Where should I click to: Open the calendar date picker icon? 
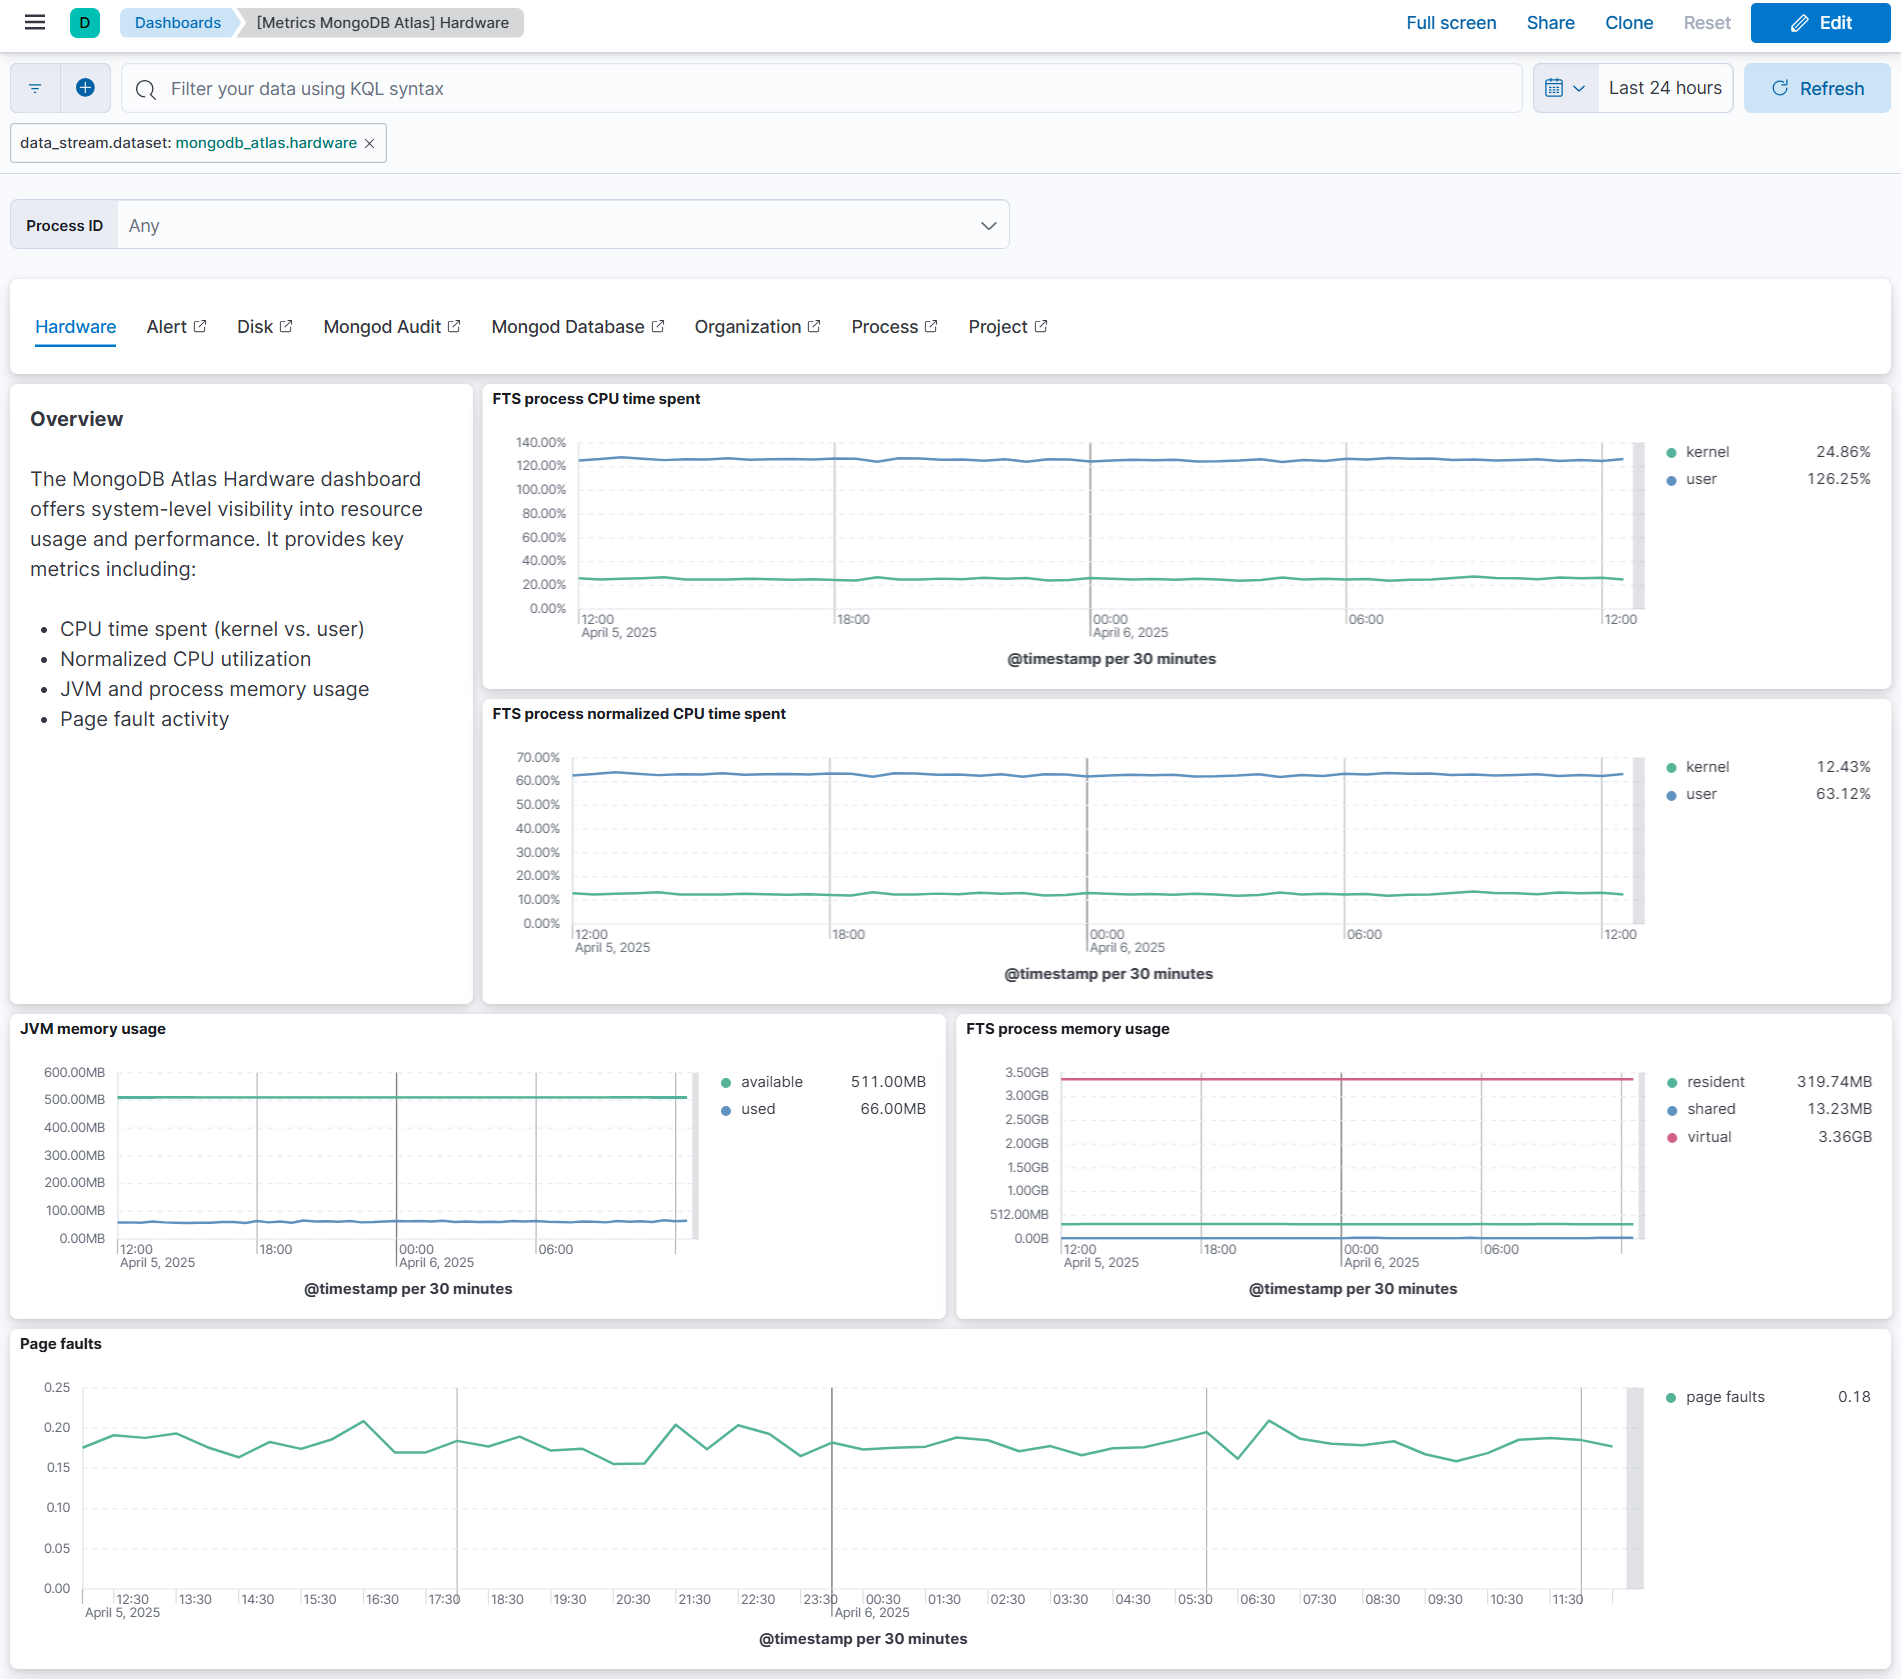click(x=1554, y=88)
